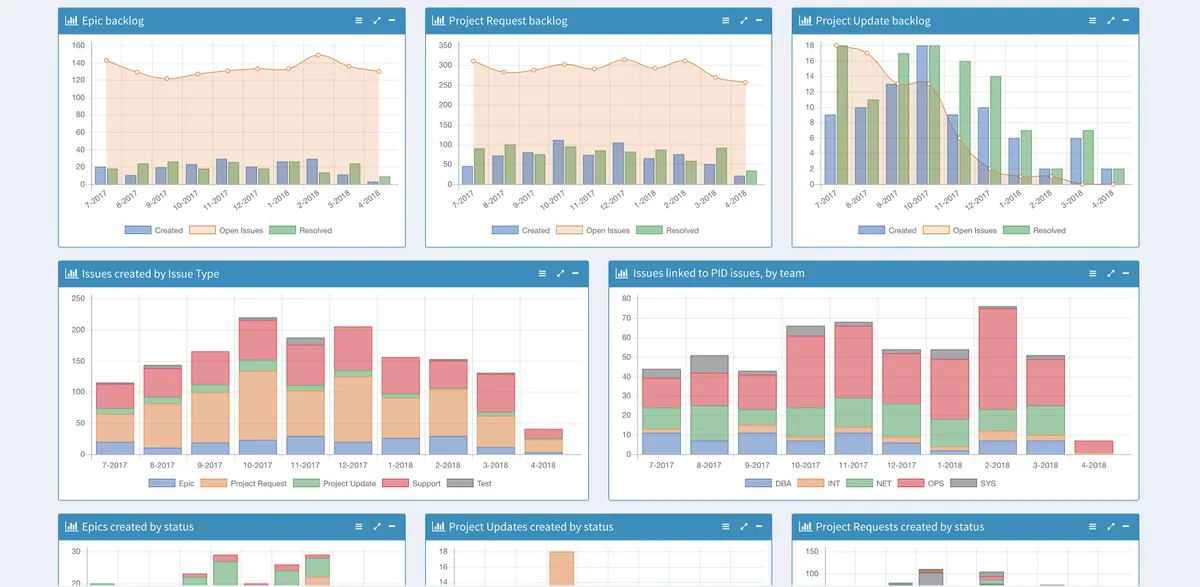This screenshot has width=1200, height=587.
Task: Toggle Created series in Project Request backlog legend
Action: [x=521, y=230]
